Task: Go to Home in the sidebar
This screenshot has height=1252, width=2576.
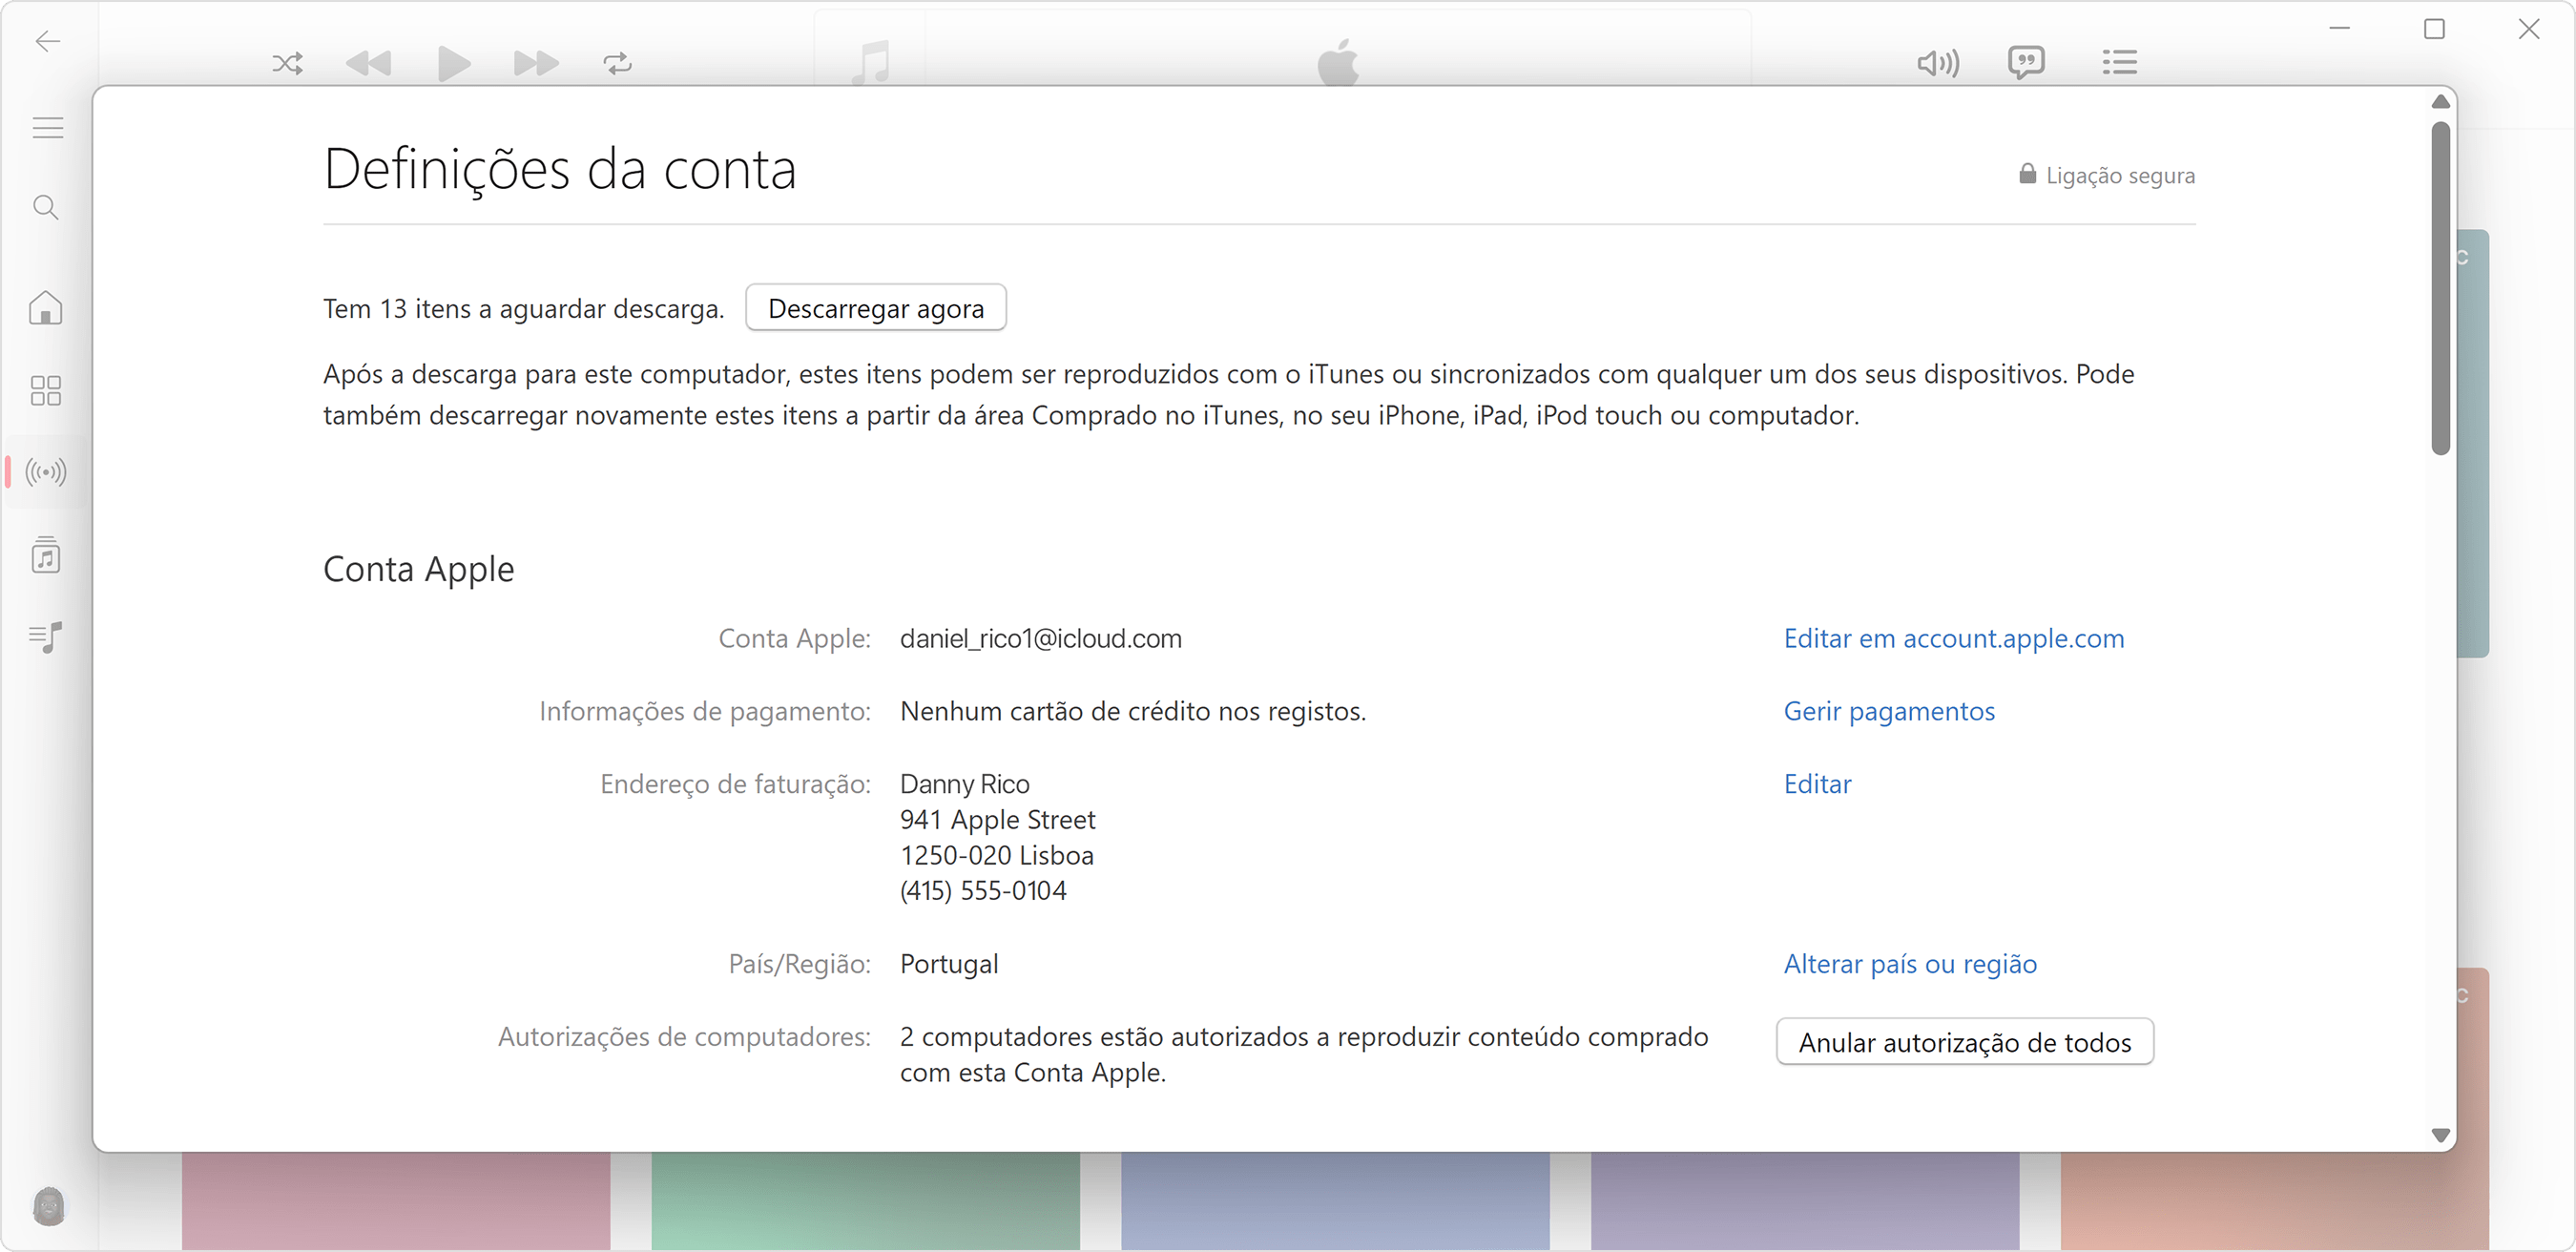Action: click(46, 308)
